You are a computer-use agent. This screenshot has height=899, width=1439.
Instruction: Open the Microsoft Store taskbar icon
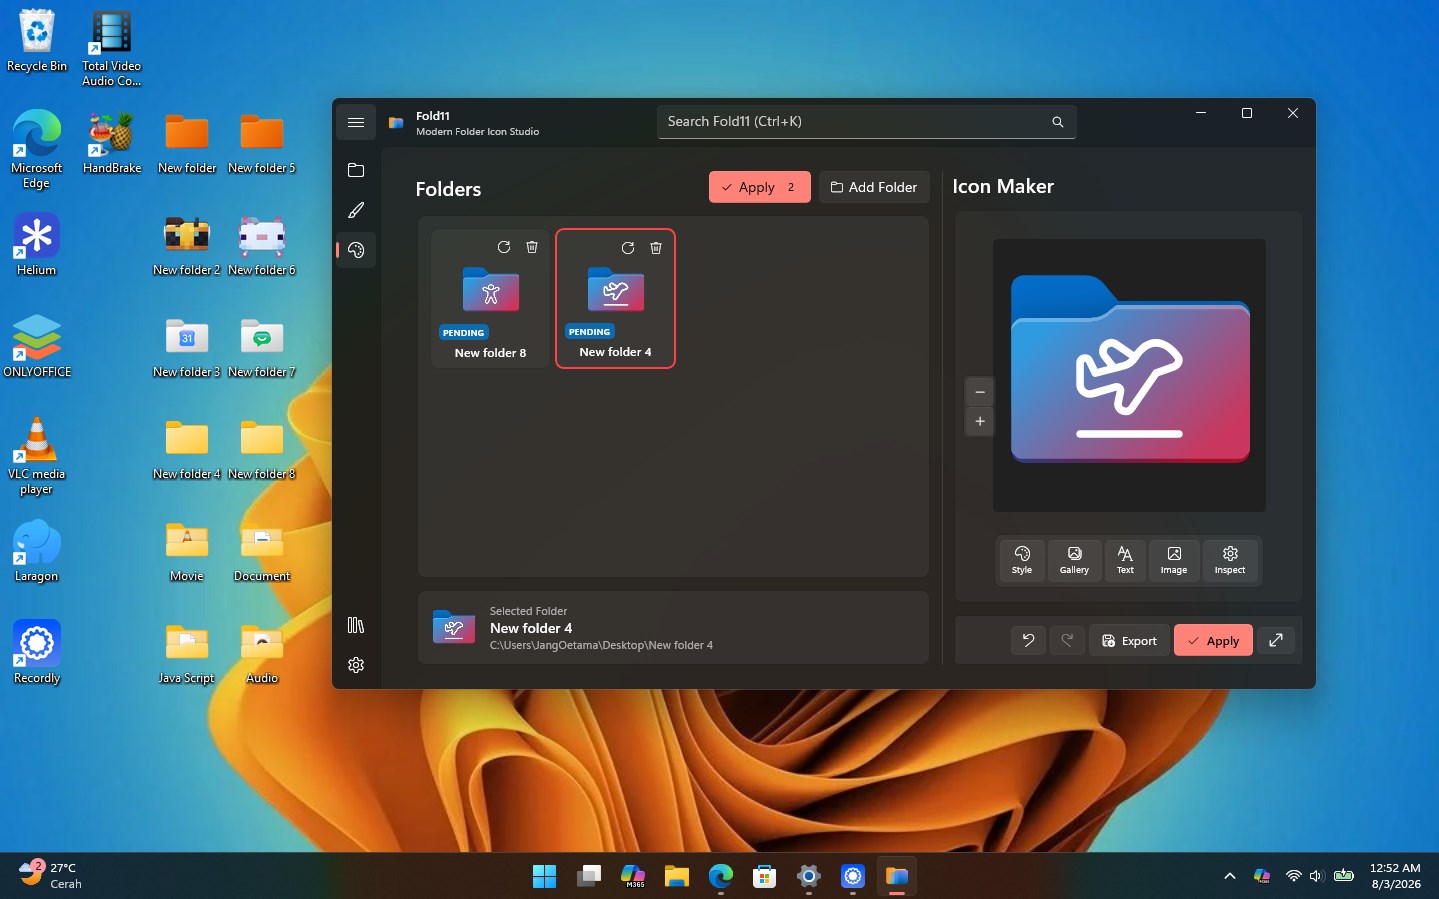click(765, 876)
